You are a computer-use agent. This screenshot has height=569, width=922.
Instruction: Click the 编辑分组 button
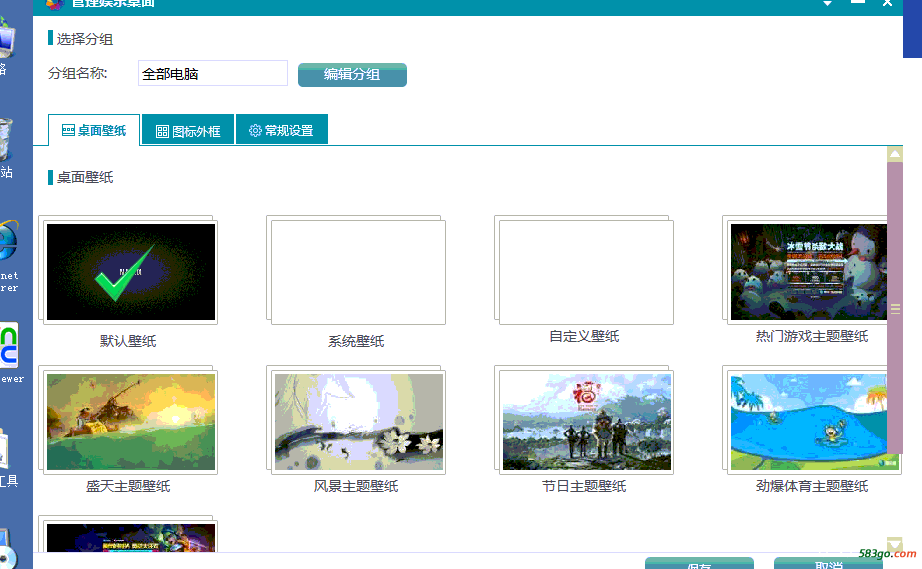tap(352, 75)
